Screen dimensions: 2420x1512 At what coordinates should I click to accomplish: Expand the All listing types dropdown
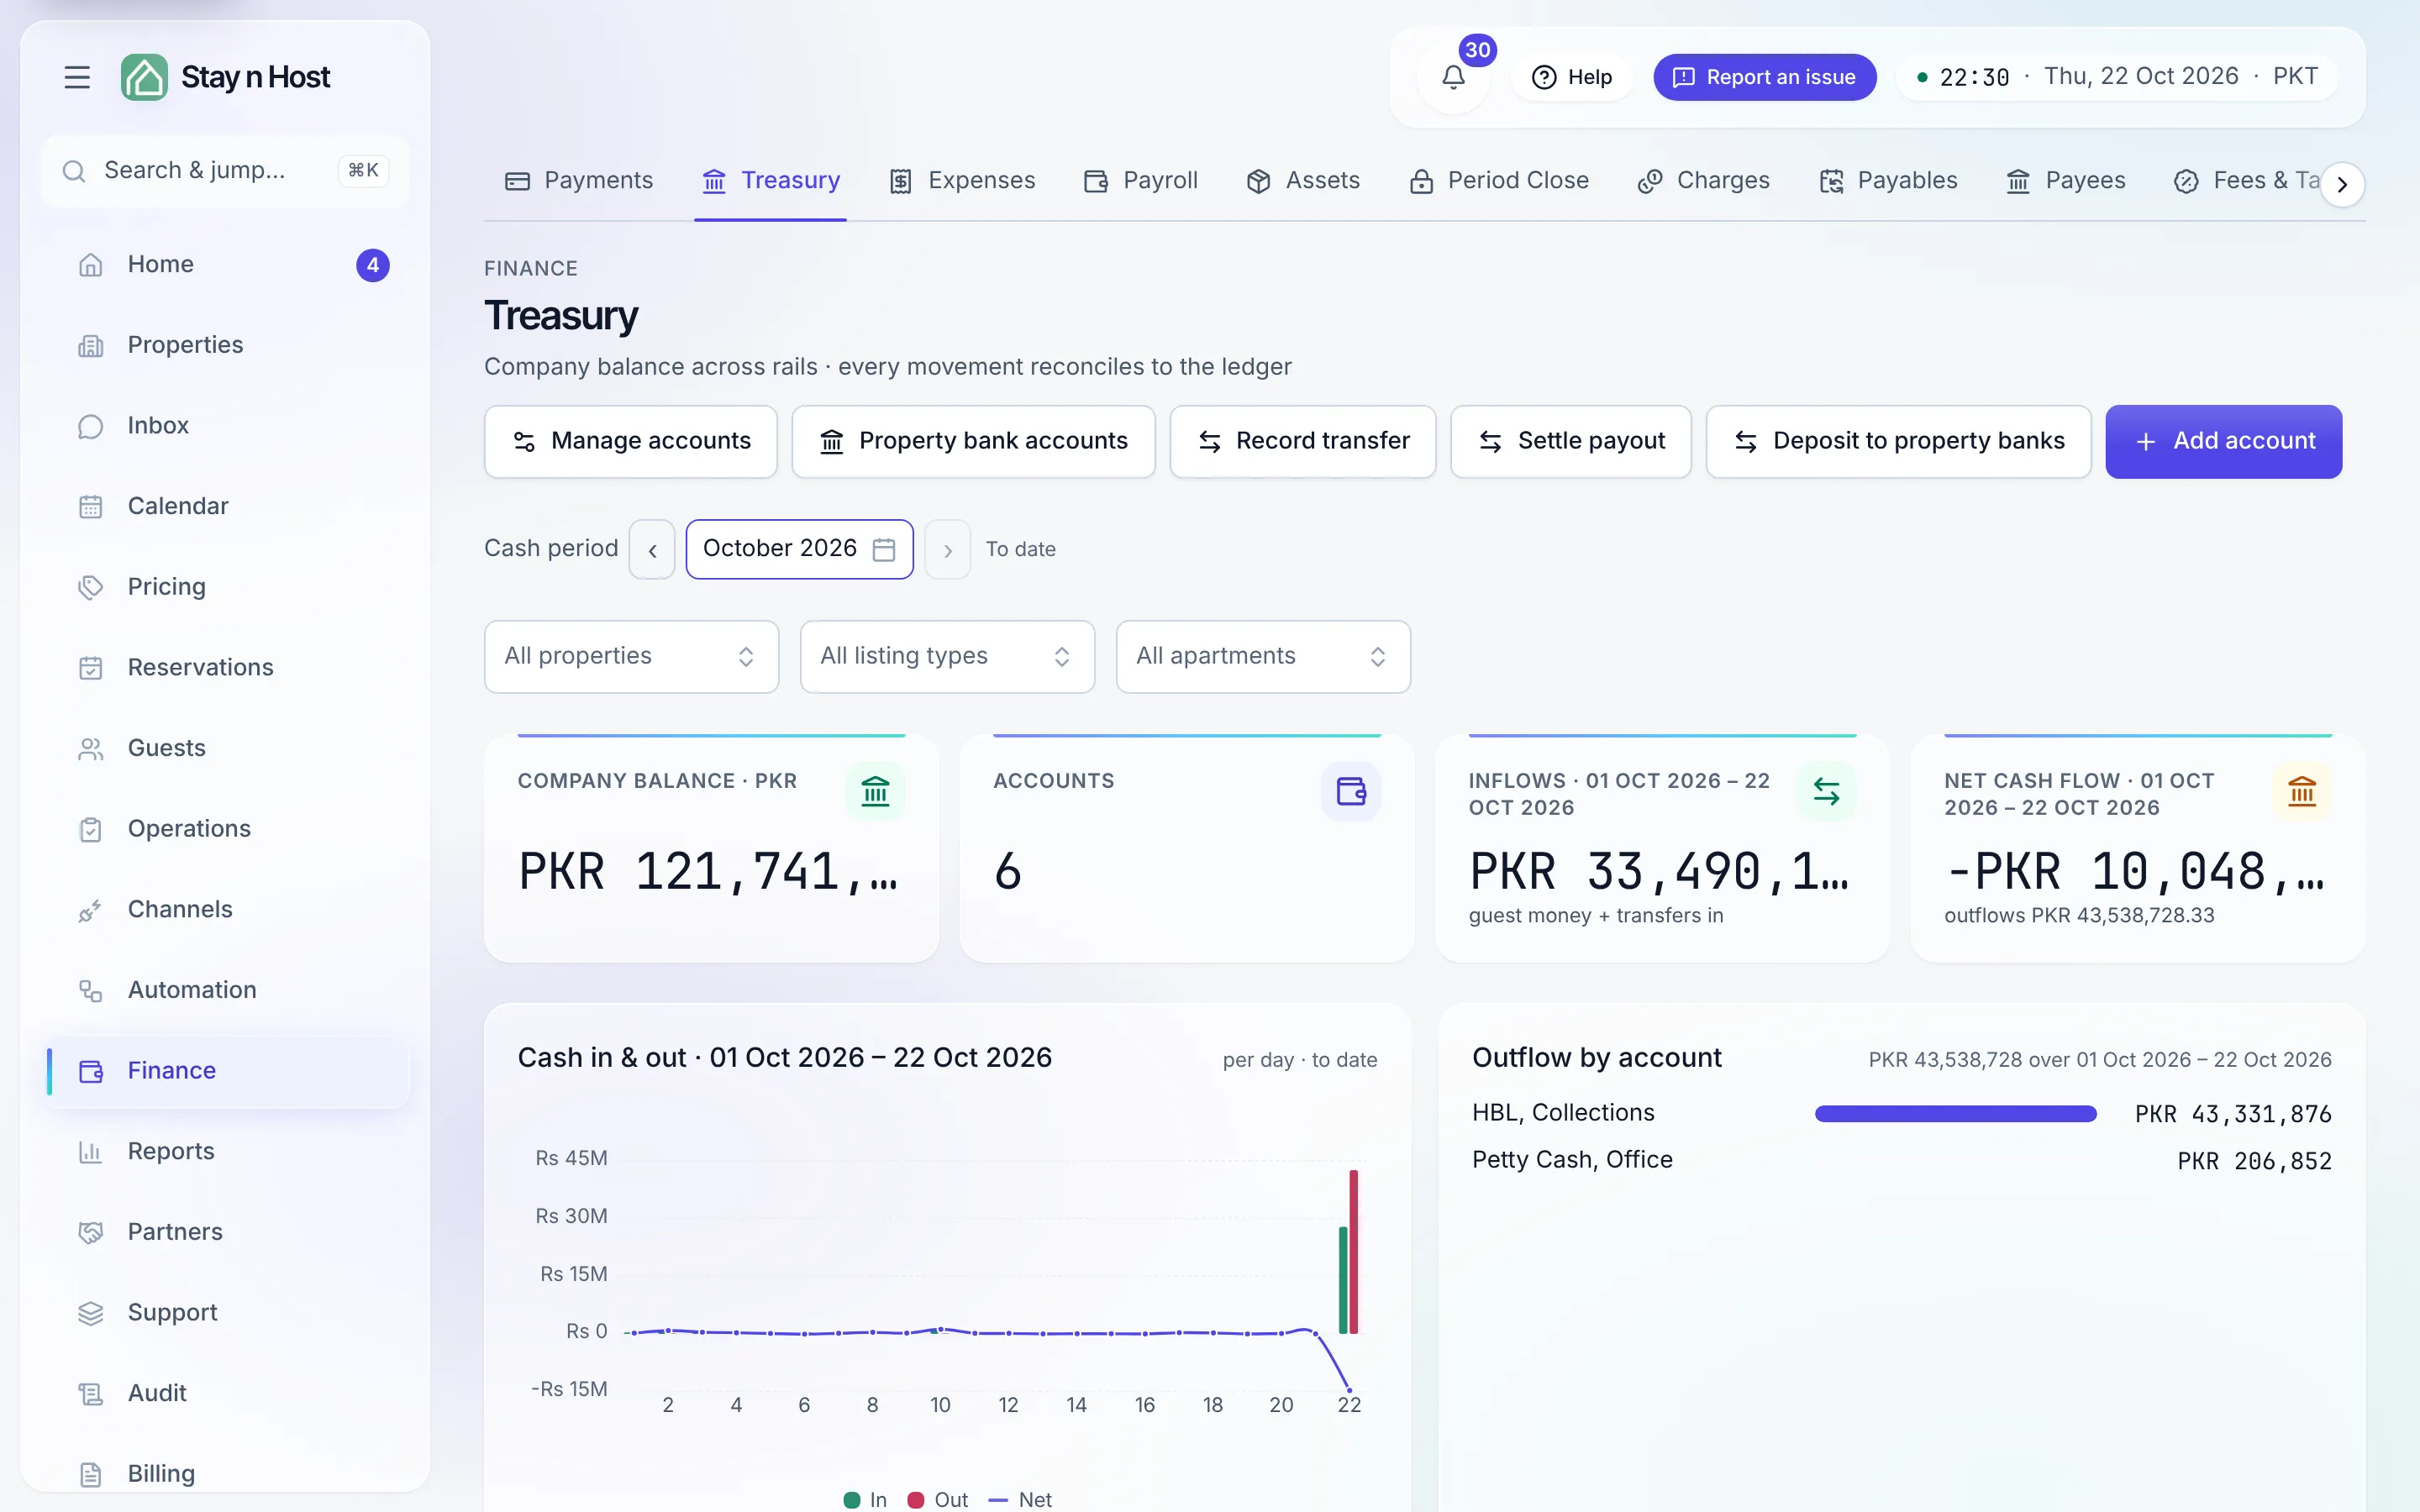coord(947,656)
